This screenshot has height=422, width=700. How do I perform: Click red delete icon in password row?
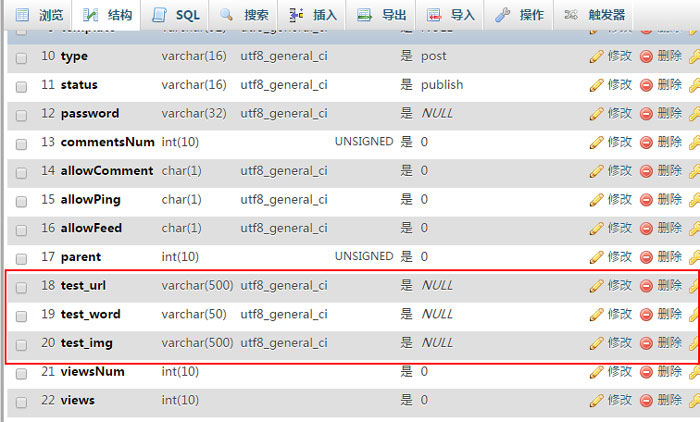click(646, 114)
